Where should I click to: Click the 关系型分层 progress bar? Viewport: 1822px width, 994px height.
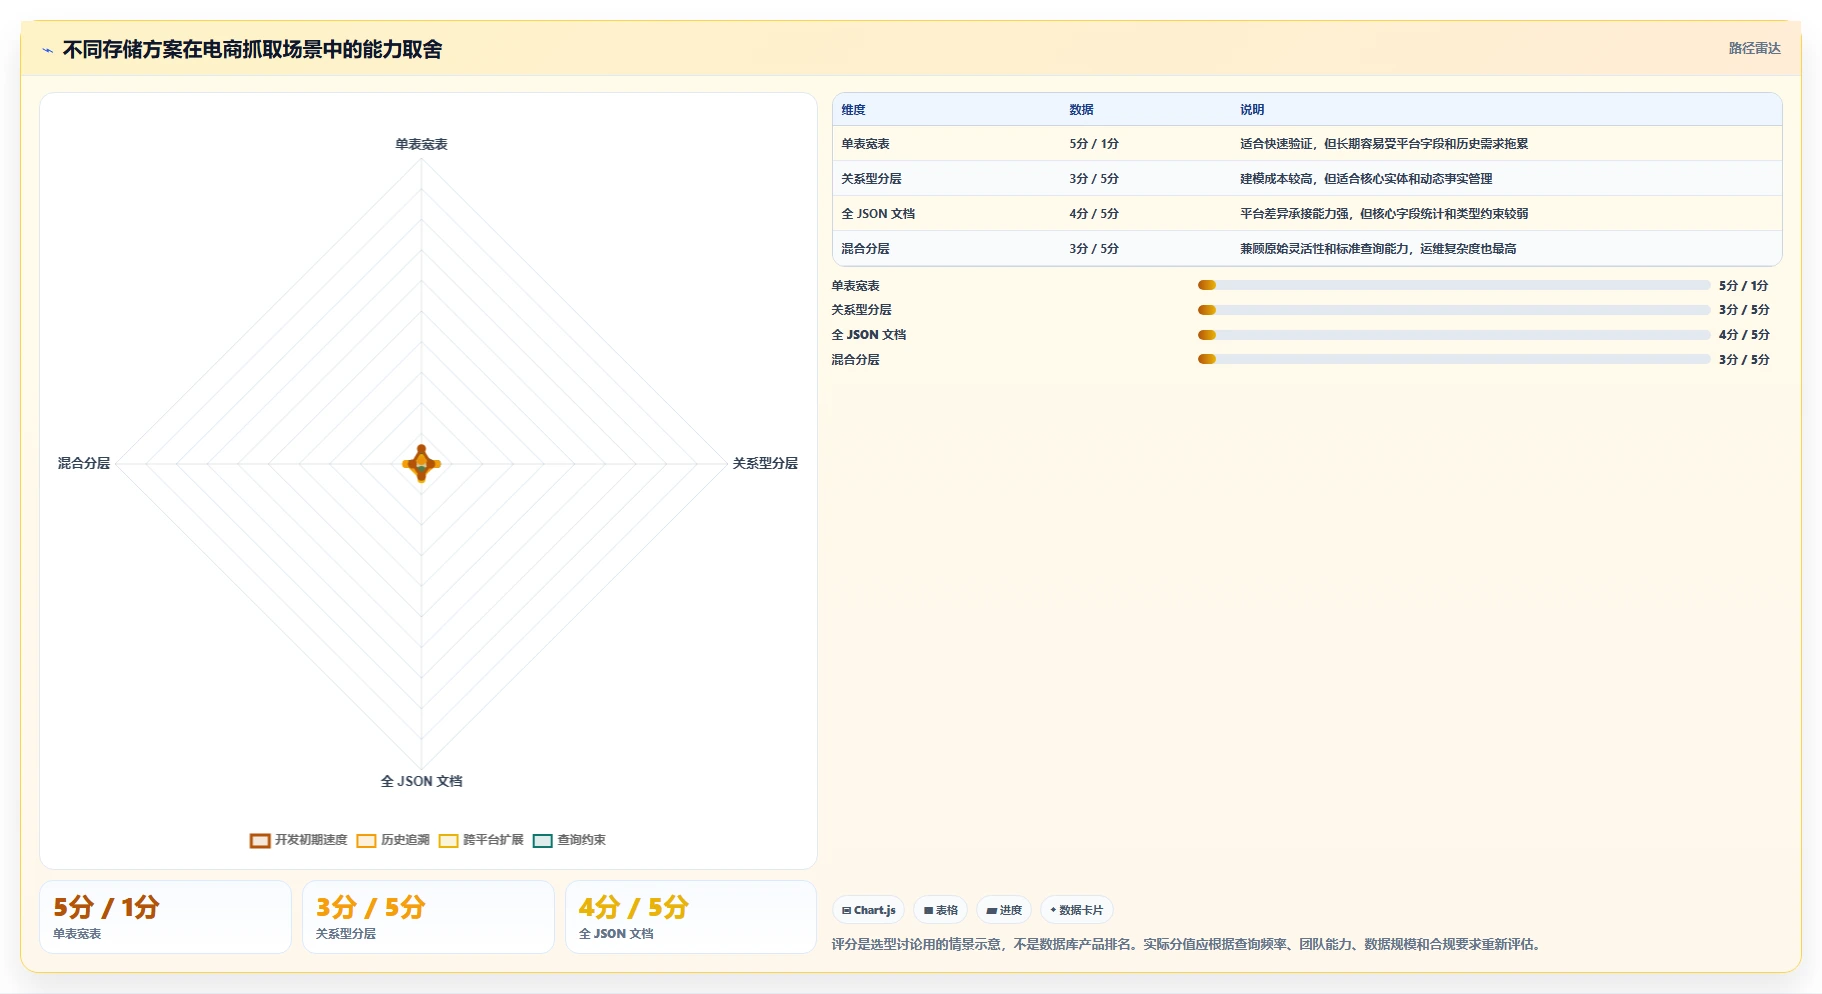tap(1454, 310)
